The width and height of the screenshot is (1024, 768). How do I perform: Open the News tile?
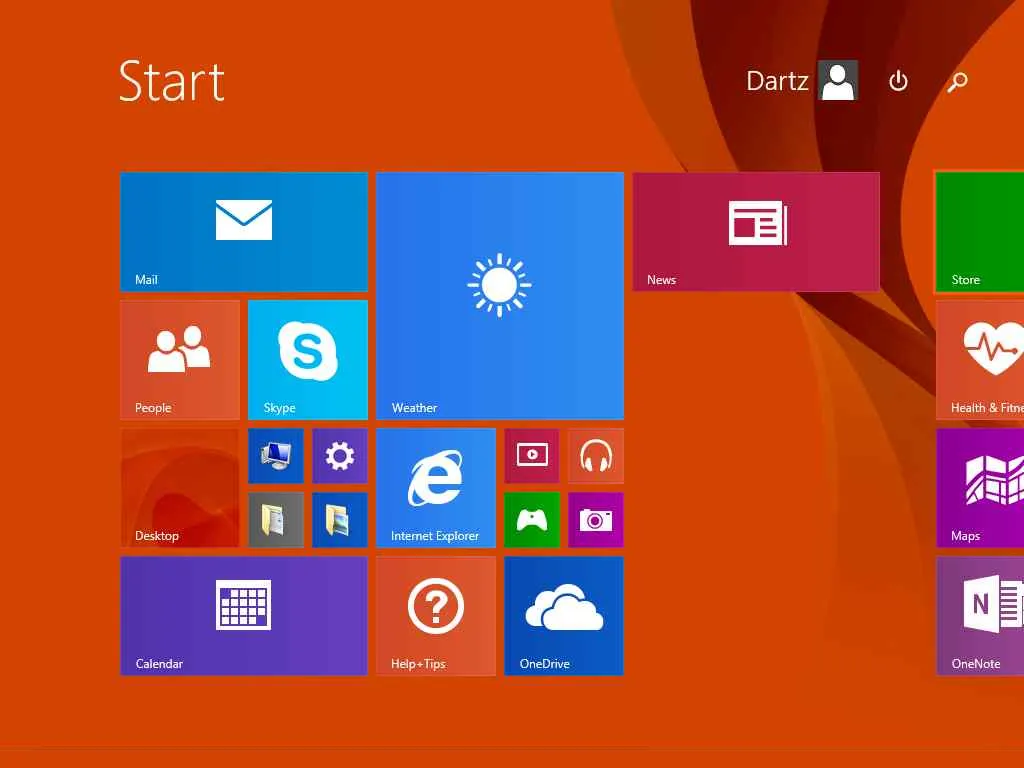756,232
